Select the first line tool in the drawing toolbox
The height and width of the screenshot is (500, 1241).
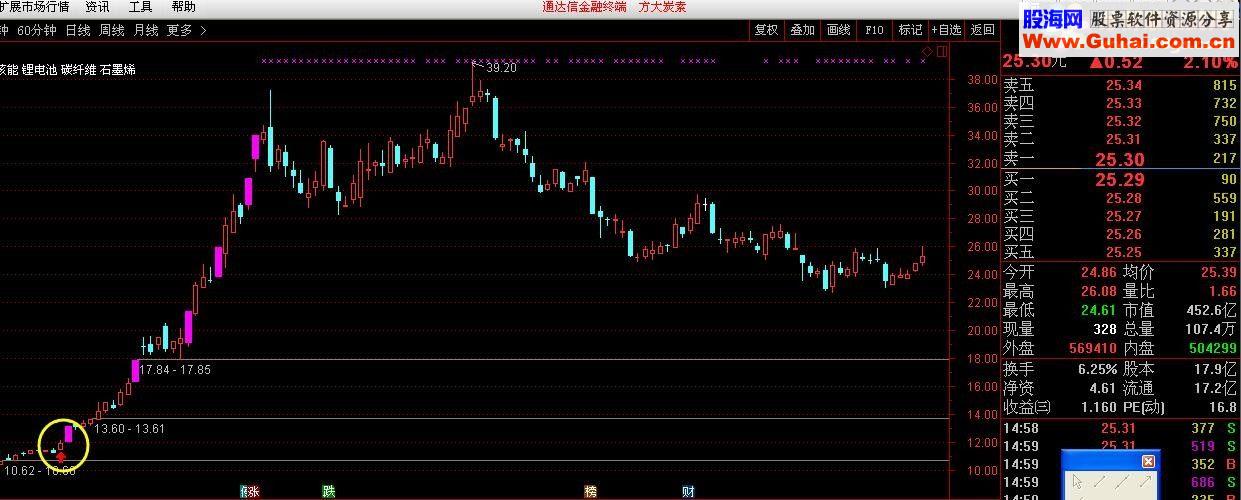[1100, 482]
